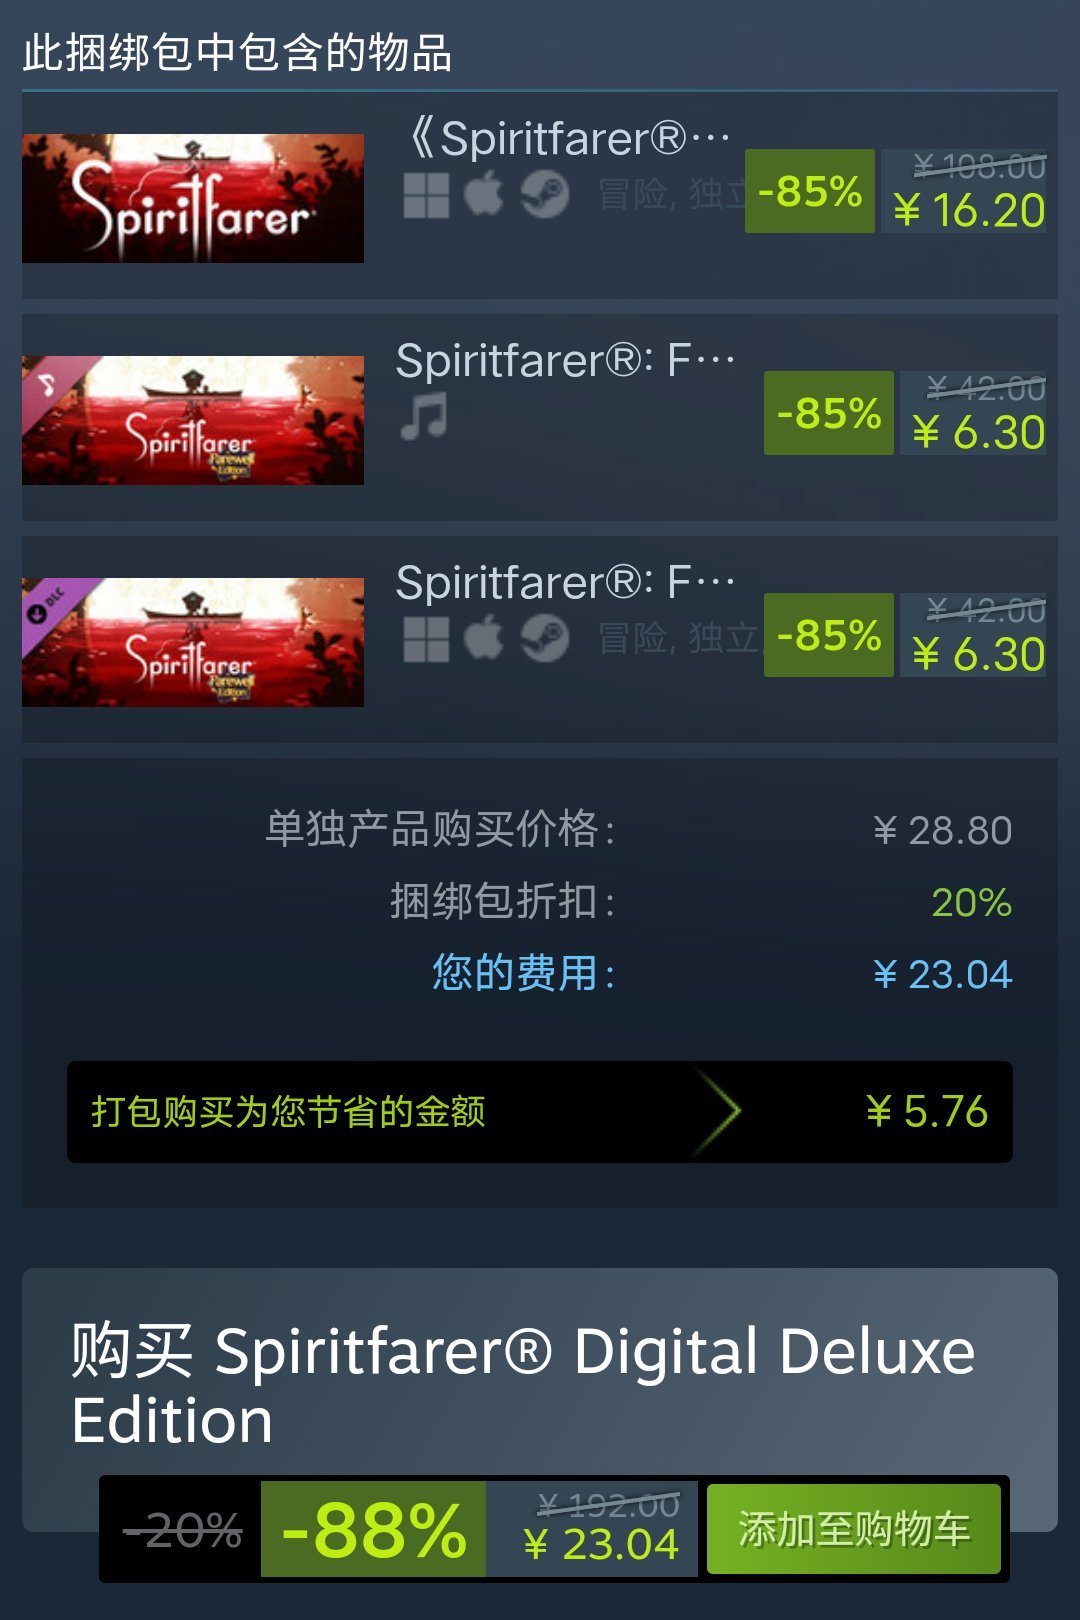The width and height of the screenshot is (1080, 1620).
Task: Click the -88% bundle discount badge
Action: click(x=373, y=1529)
